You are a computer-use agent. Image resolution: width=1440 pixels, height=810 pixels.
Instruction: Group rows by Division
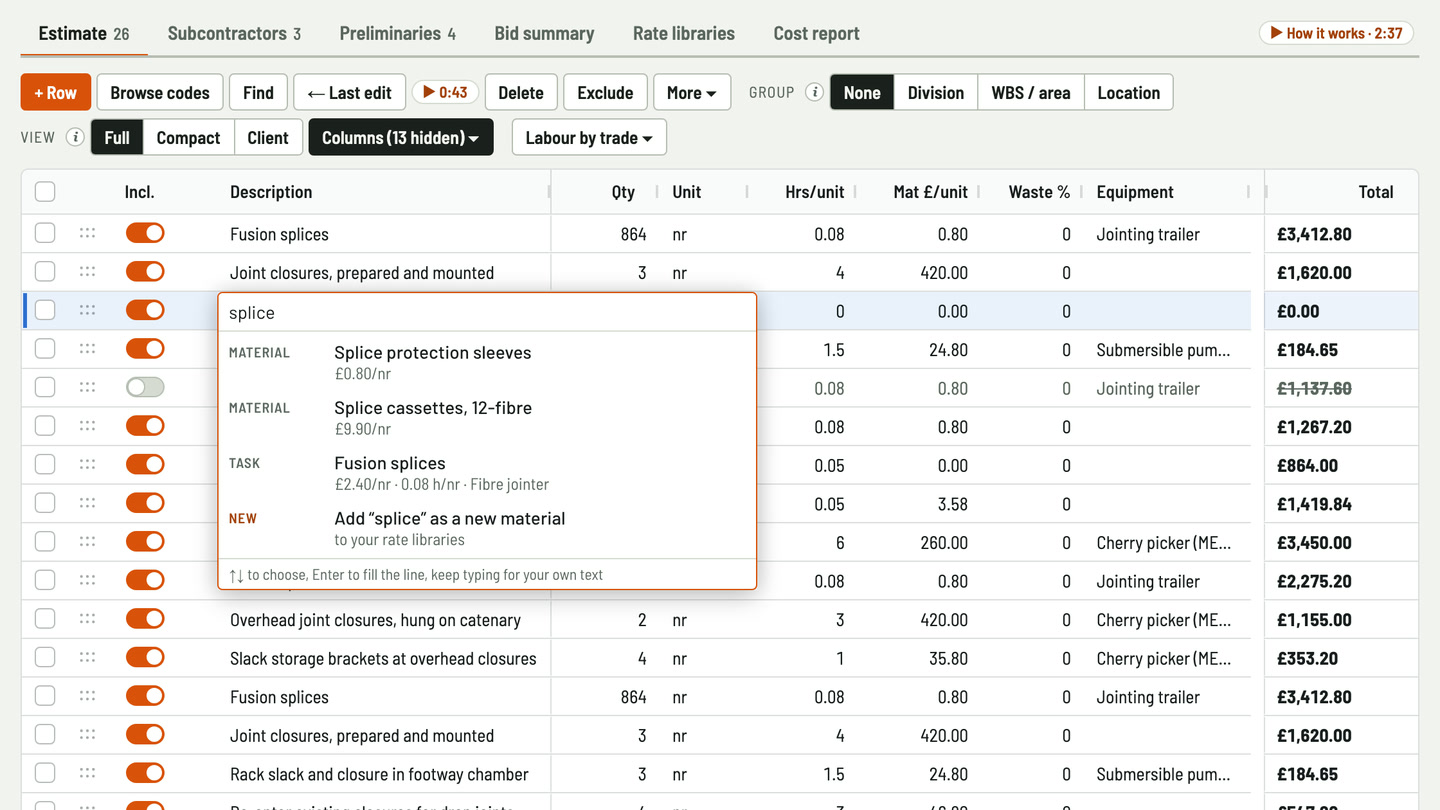[936, 93]
